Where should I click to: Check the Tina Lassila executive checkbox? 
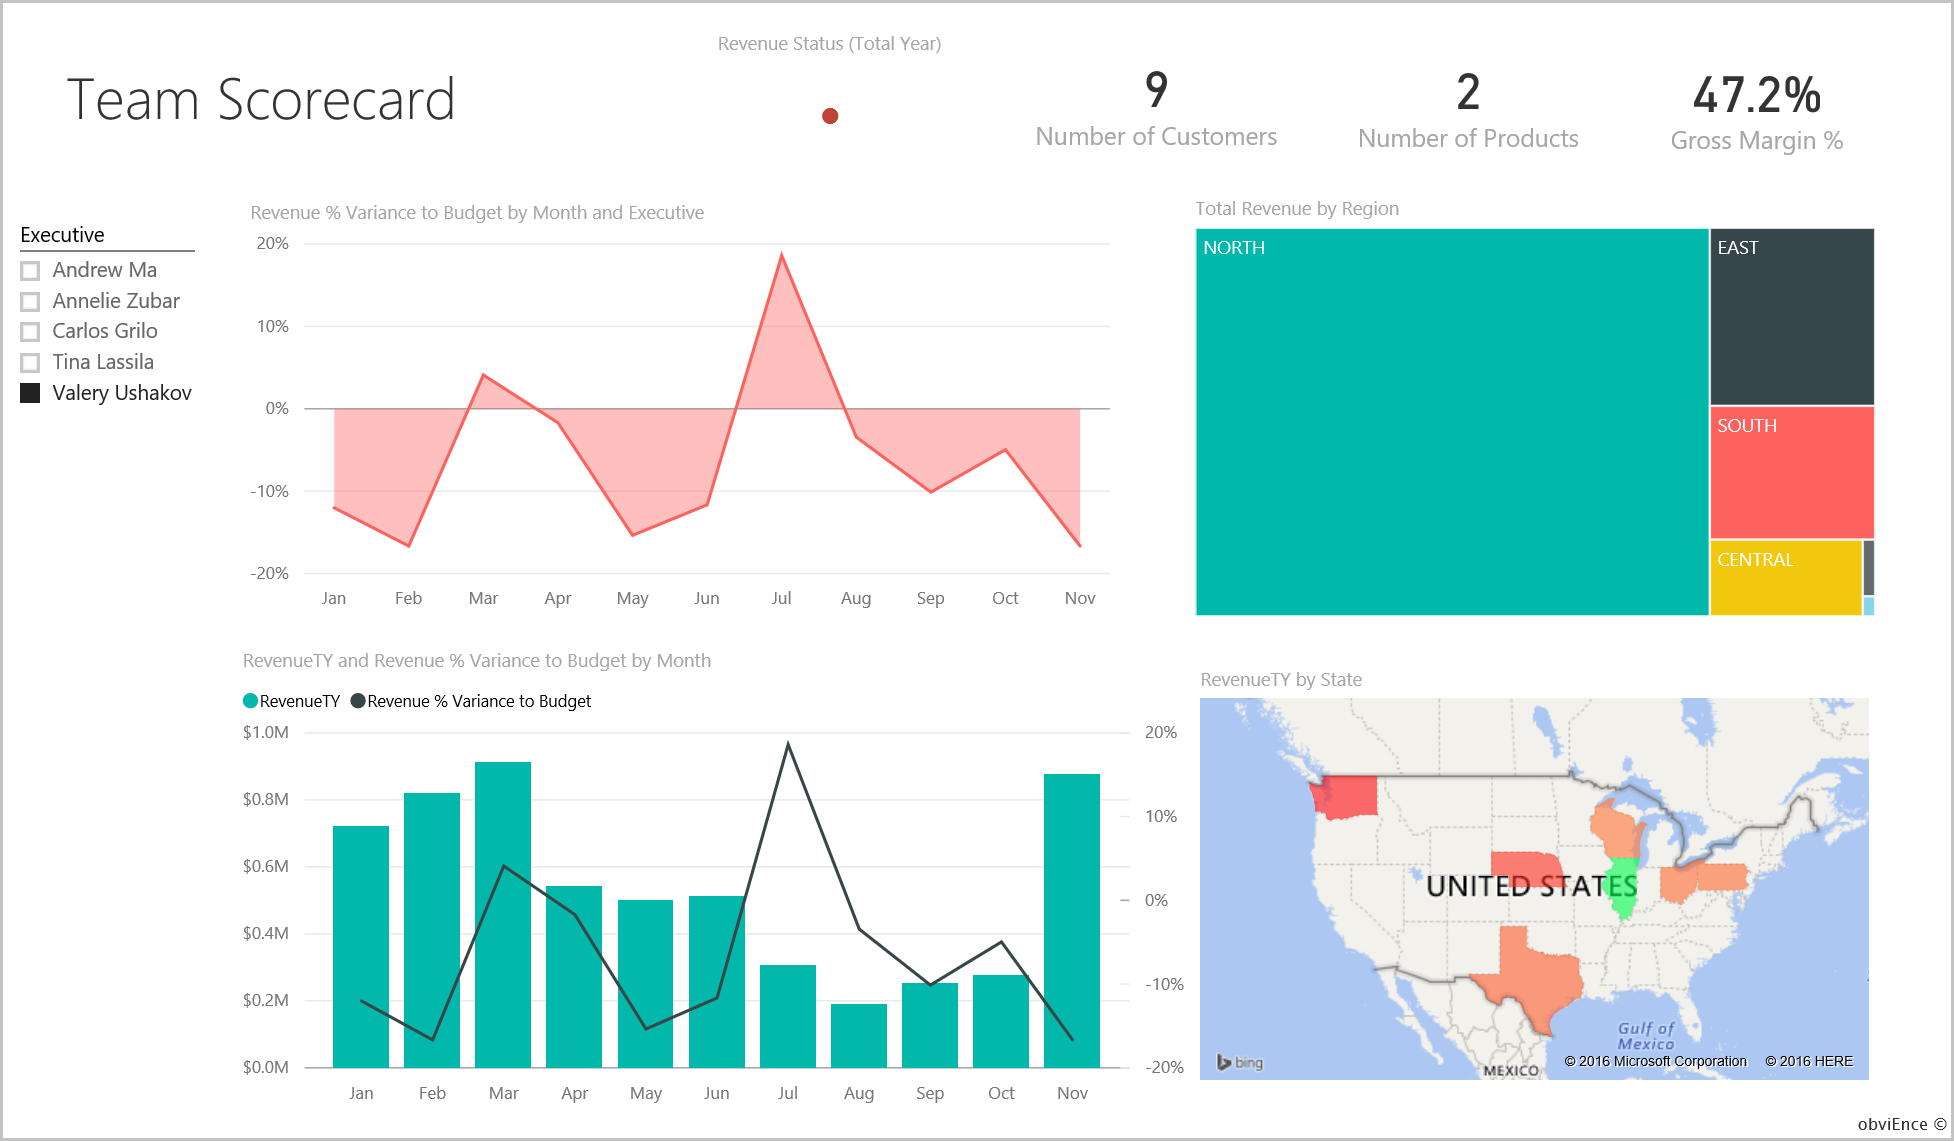(x=30, y=362)
